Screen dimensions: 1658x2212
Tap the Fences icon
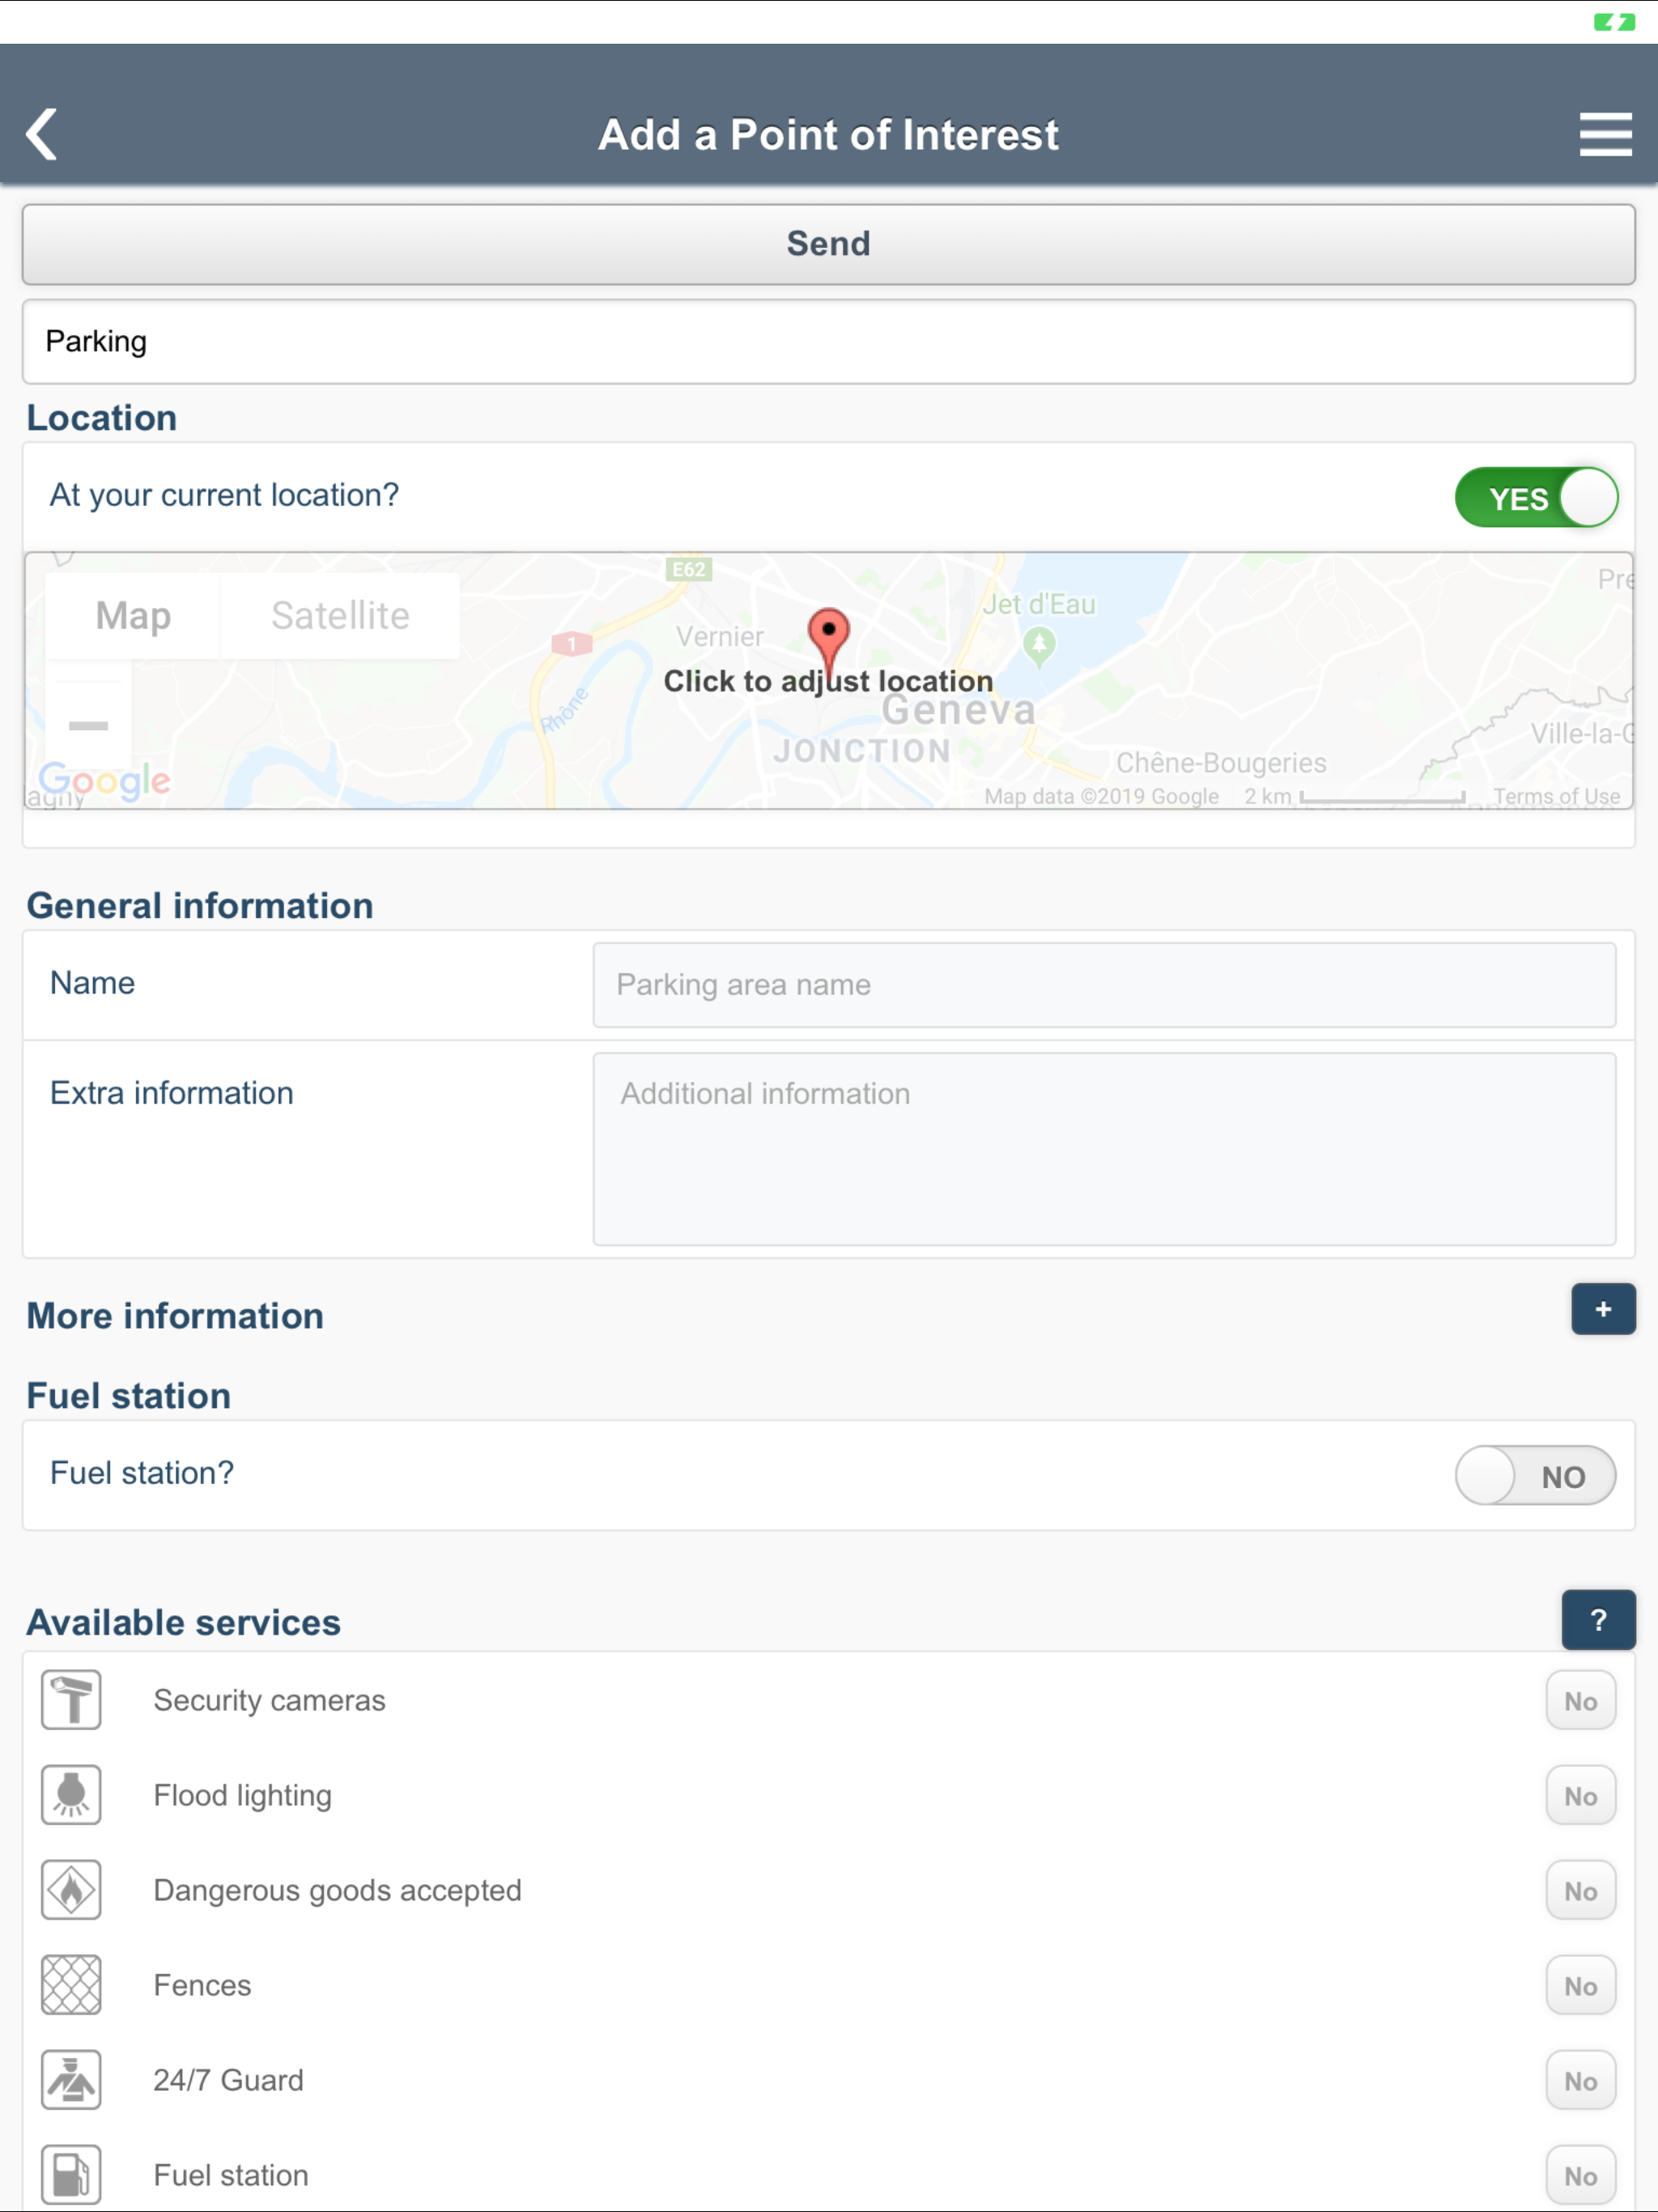point(71,1985)
